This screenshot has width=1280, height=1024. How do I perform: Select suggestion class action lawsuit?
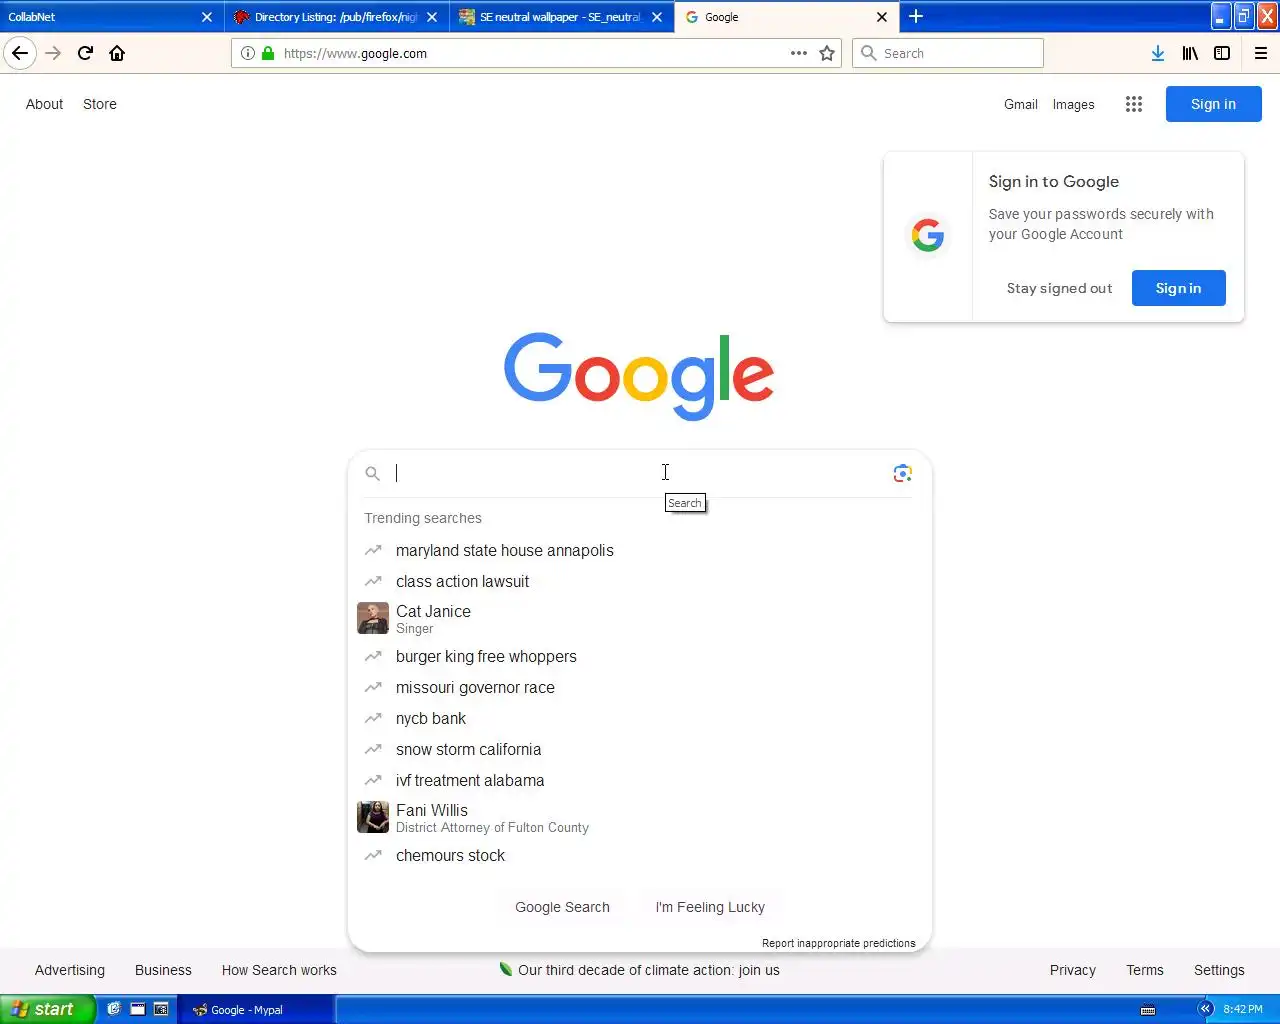(640, 581)
